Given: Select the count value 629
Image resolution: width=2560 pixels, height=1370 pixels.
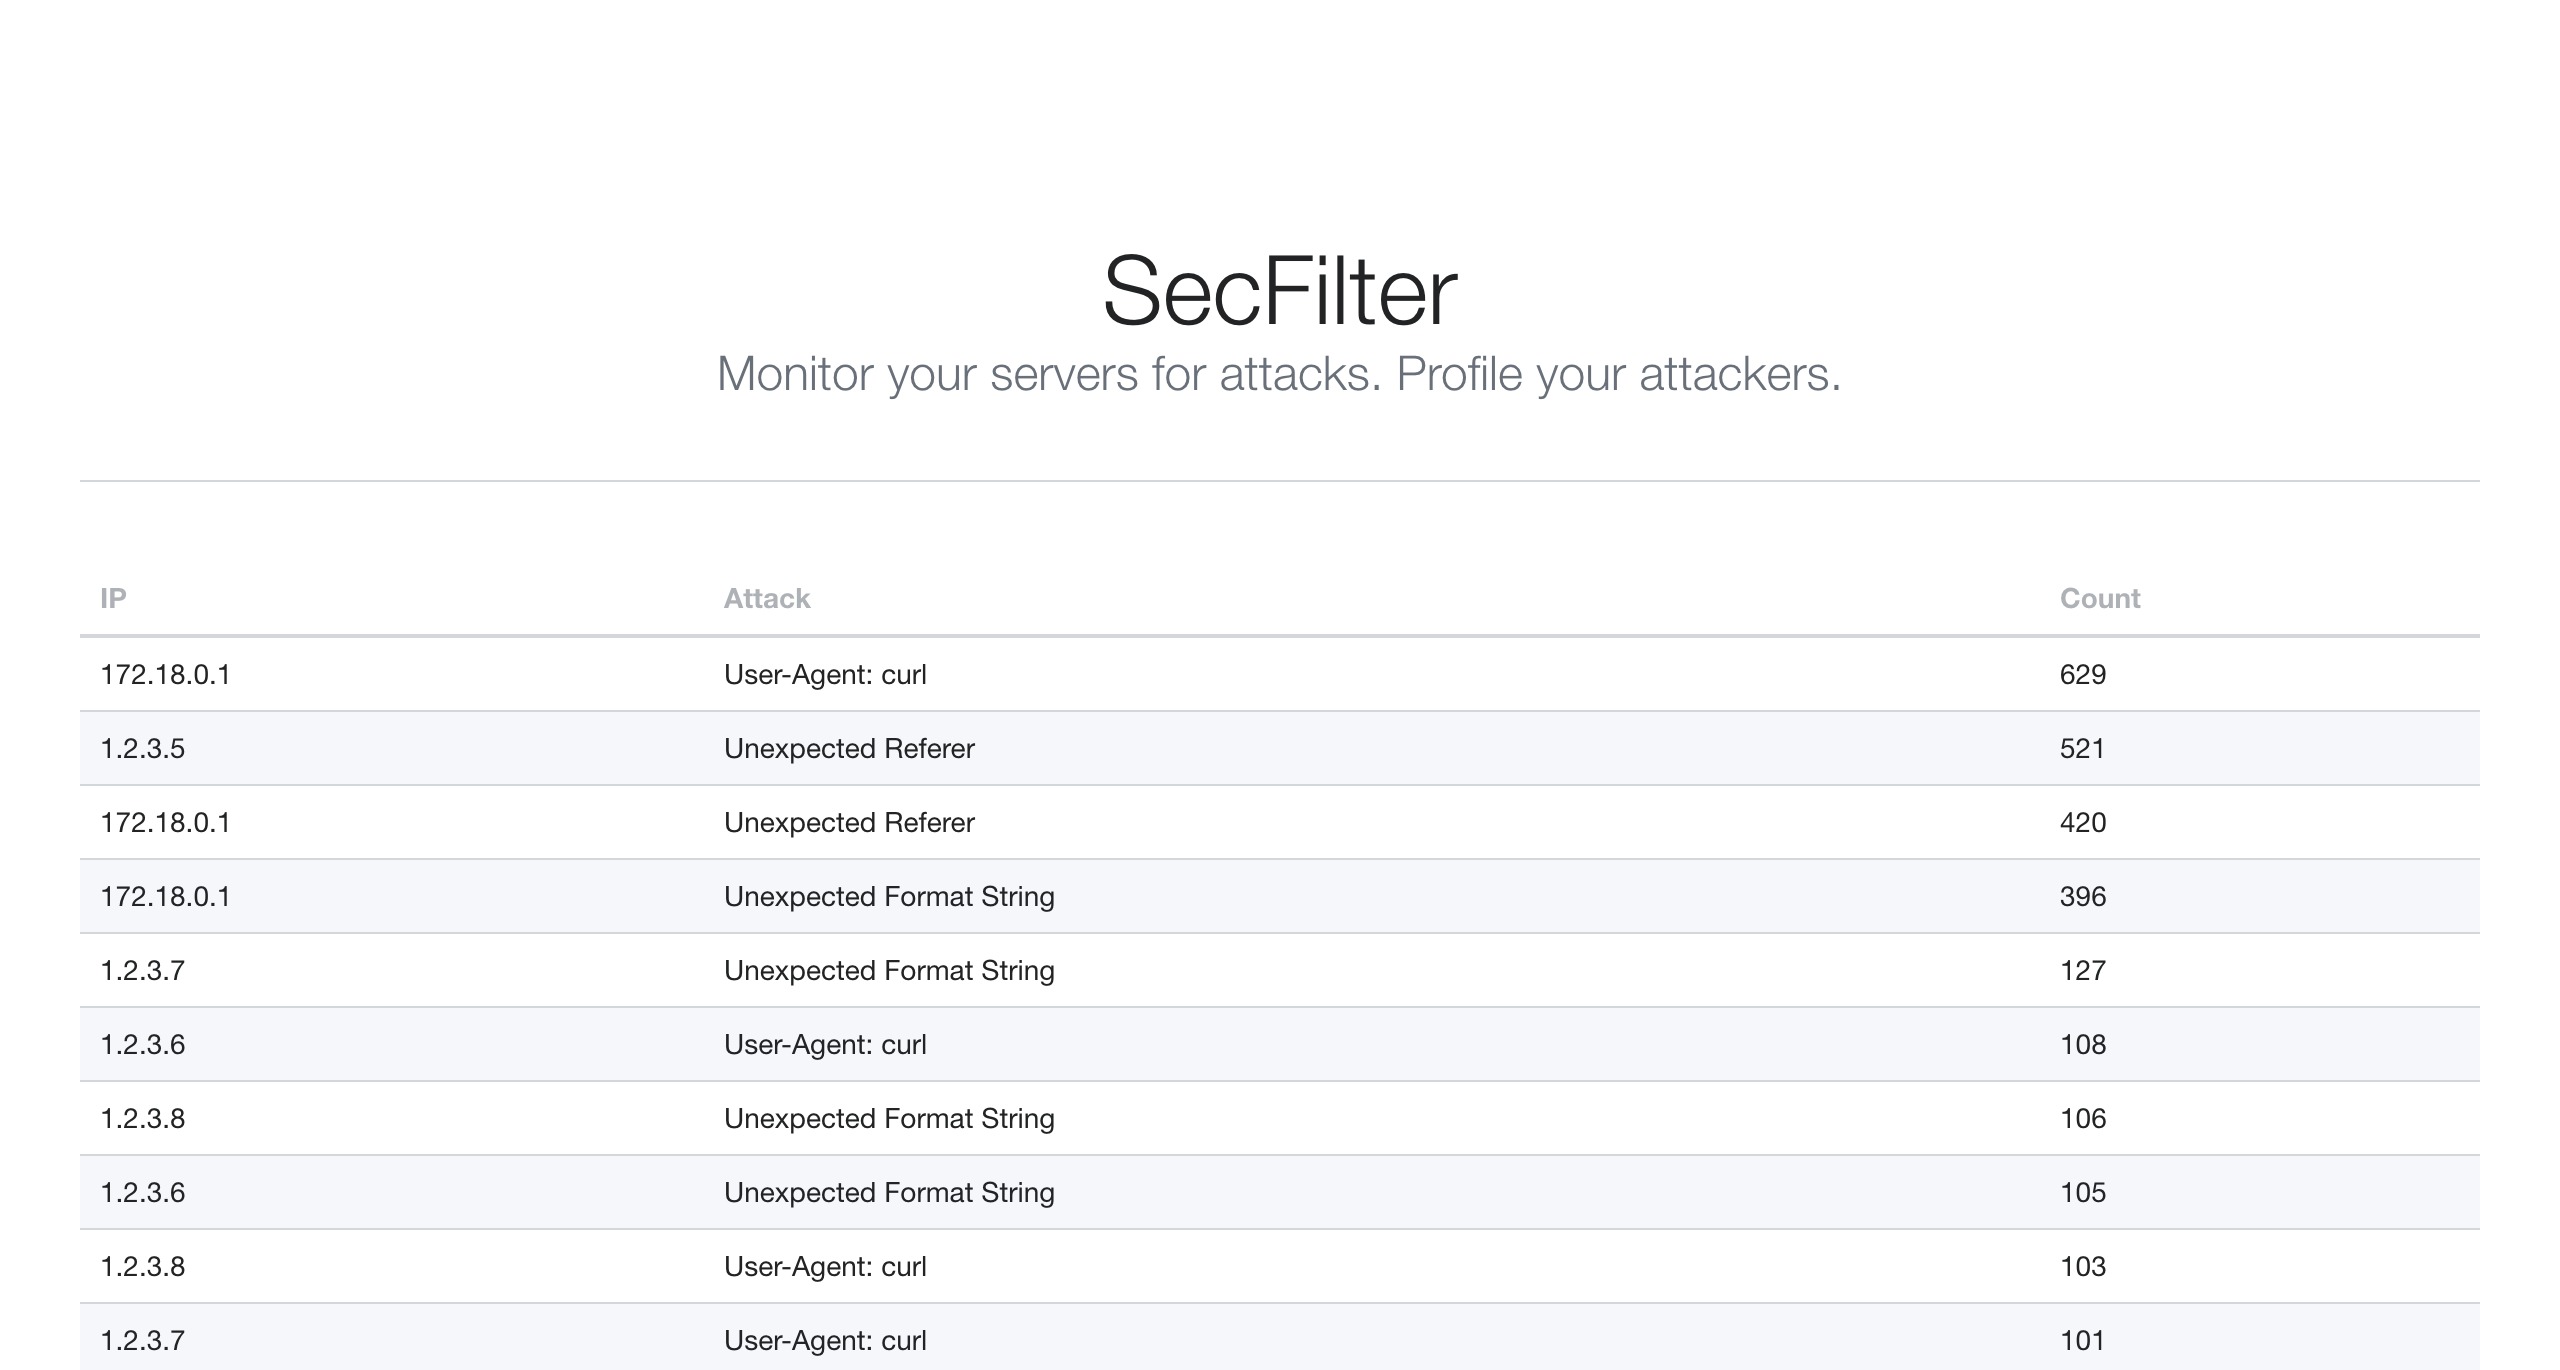Looking at the screenshot, I should 2083,675.
